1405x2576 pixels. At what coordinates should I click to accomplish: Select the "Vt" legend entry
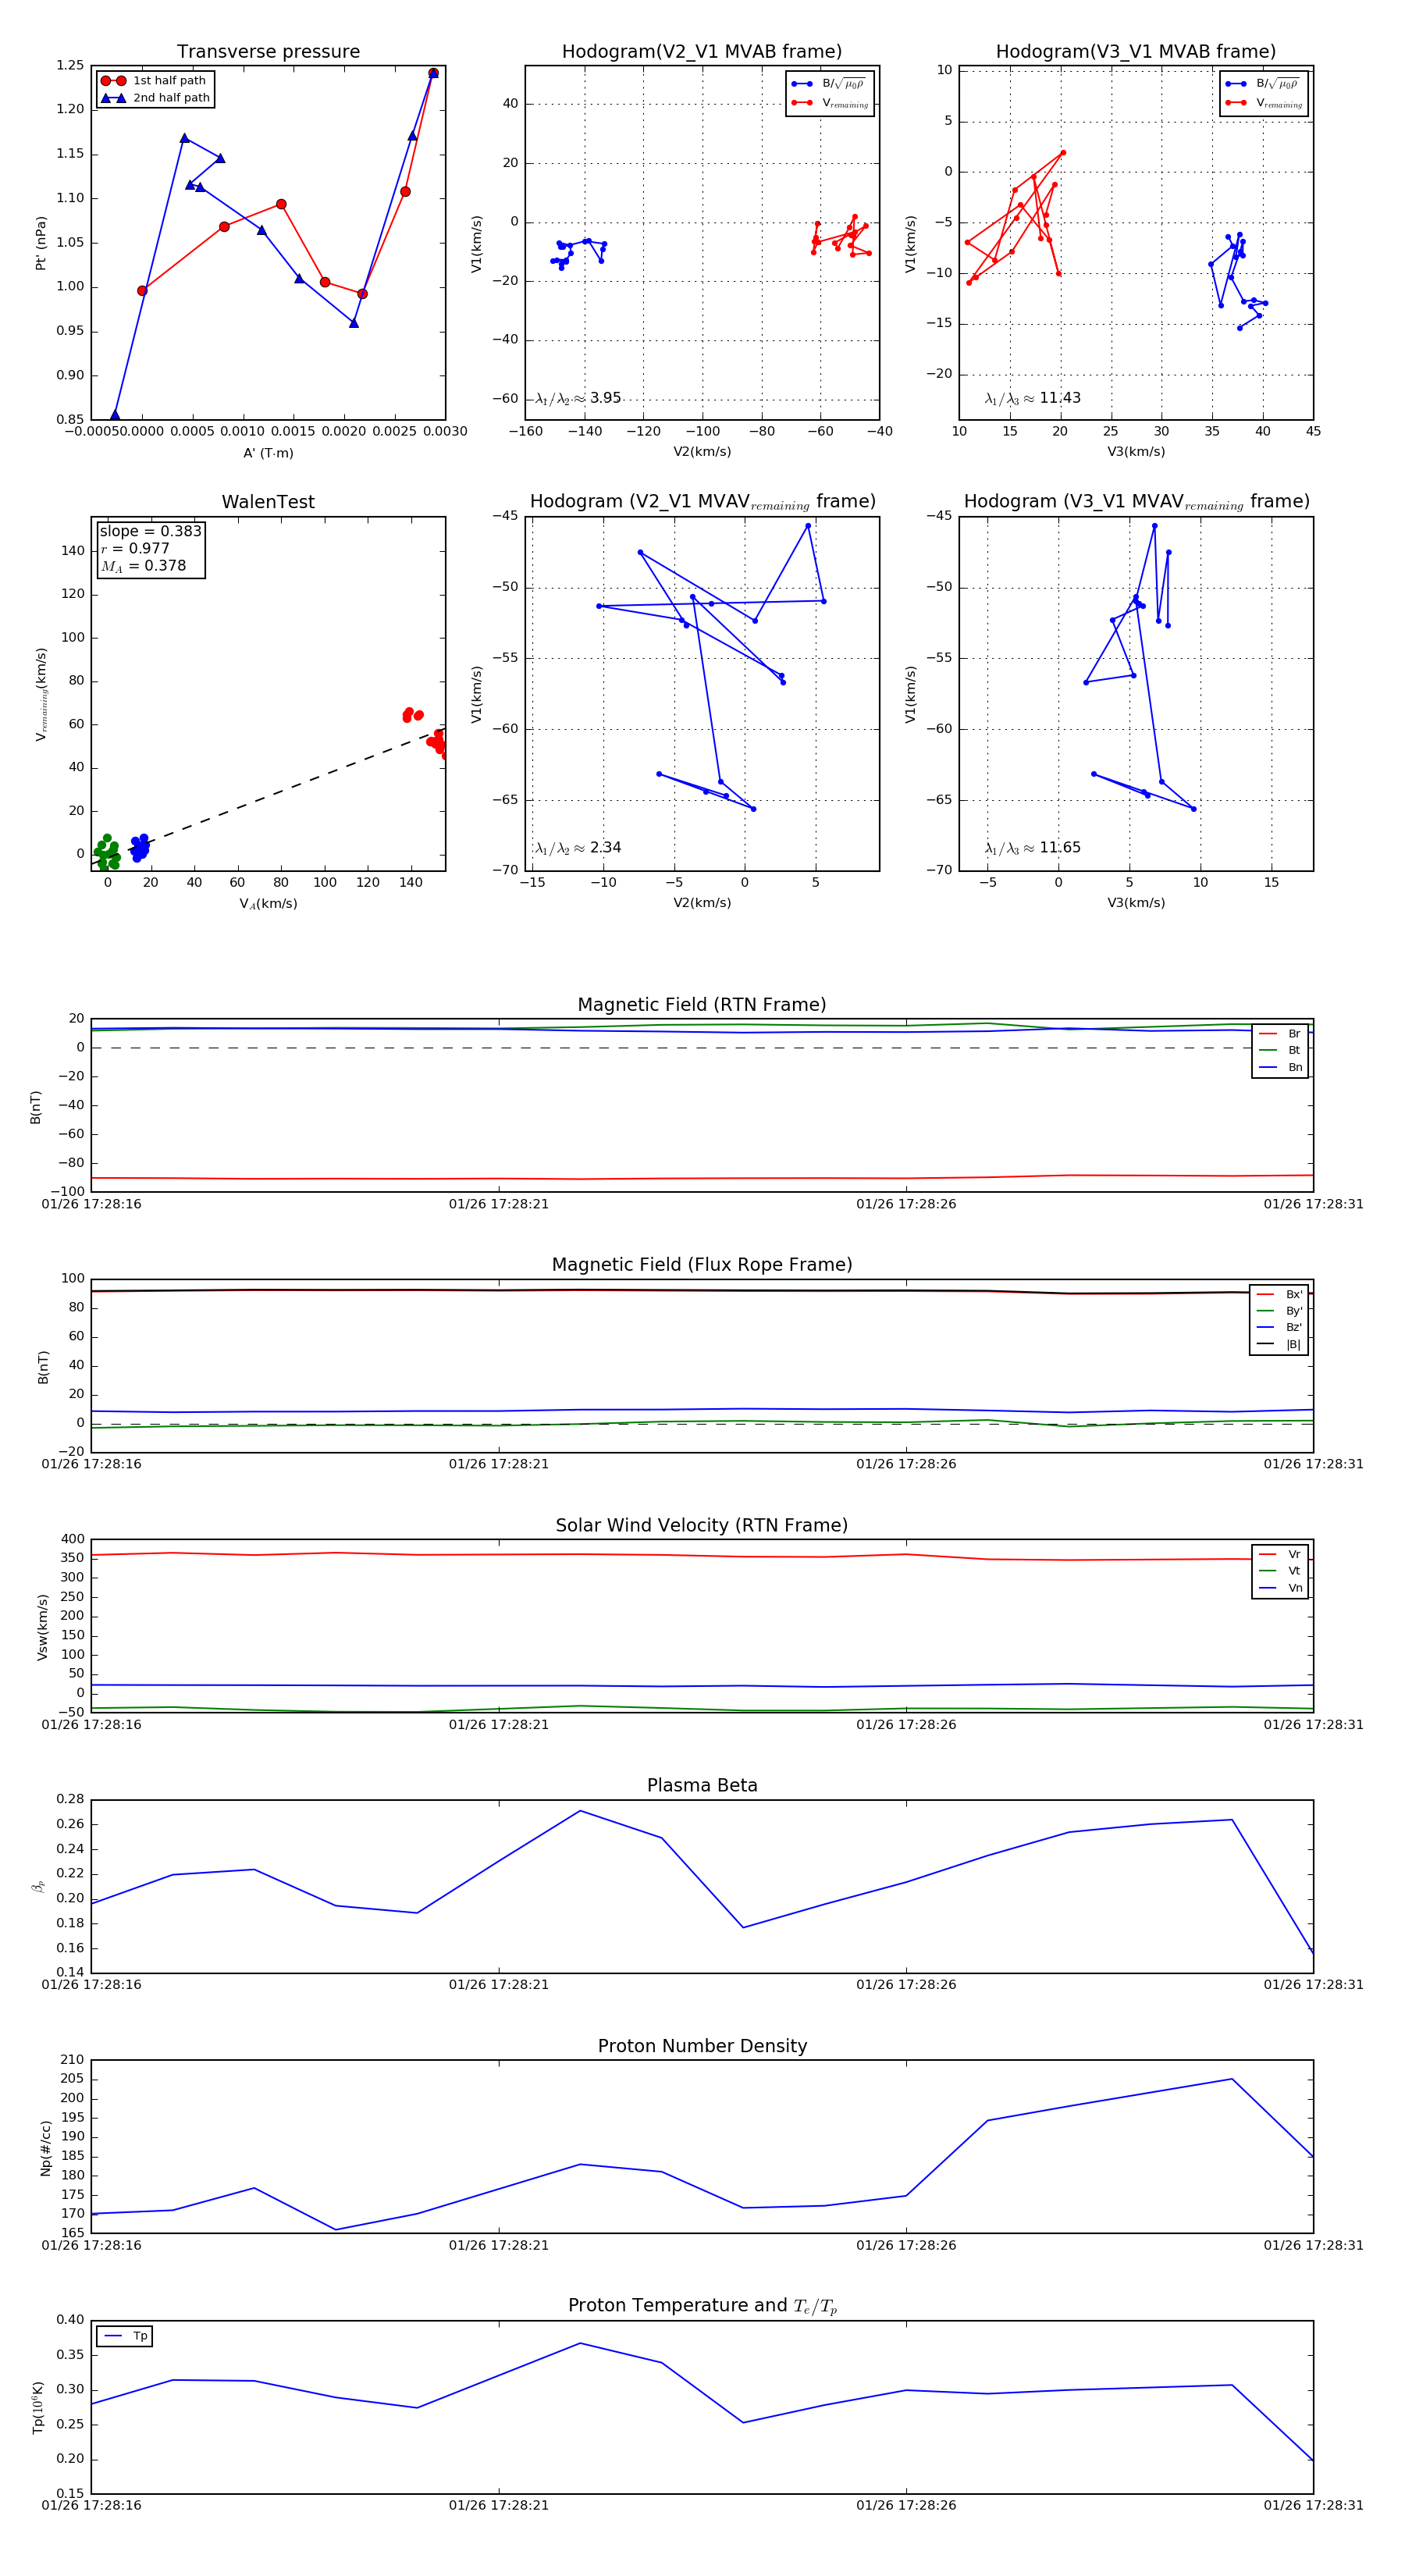(x=1280, y=1571)
